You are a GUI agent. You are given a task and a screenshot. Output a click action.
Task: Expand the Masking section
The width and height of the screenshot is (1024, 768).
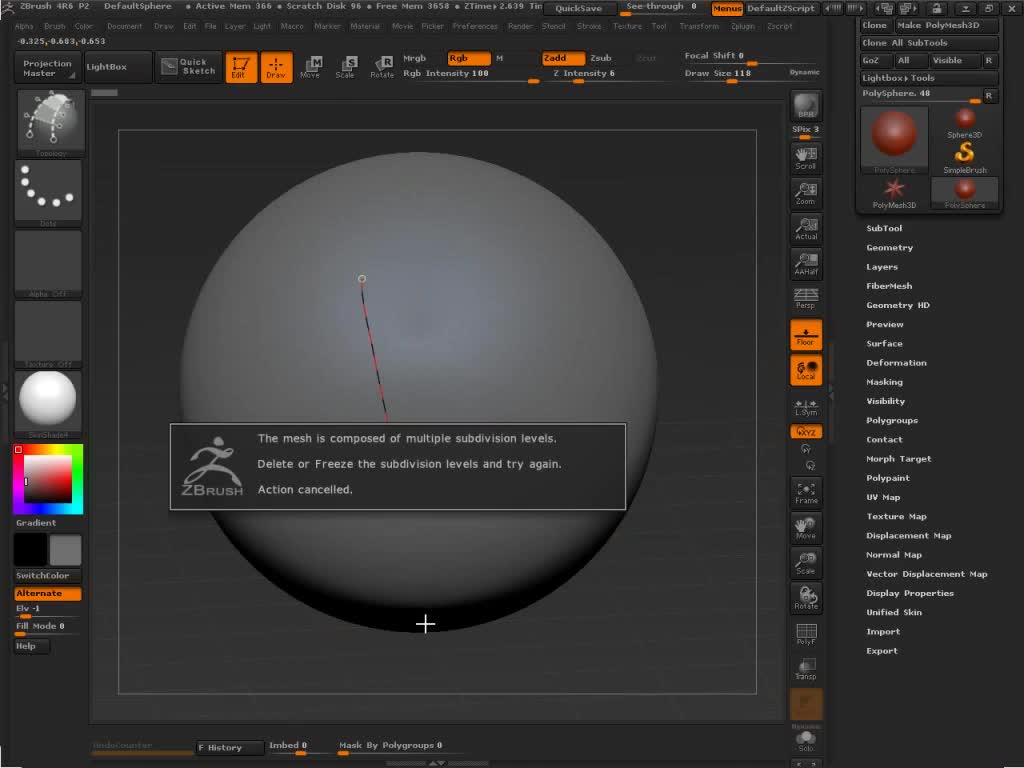pos(884,381)
